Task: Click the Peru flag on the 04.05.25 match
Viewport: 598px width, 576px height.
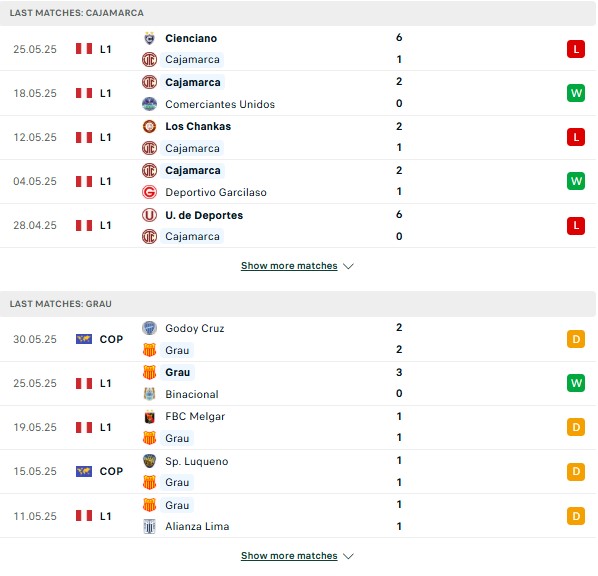Action: tap(84, 181)
